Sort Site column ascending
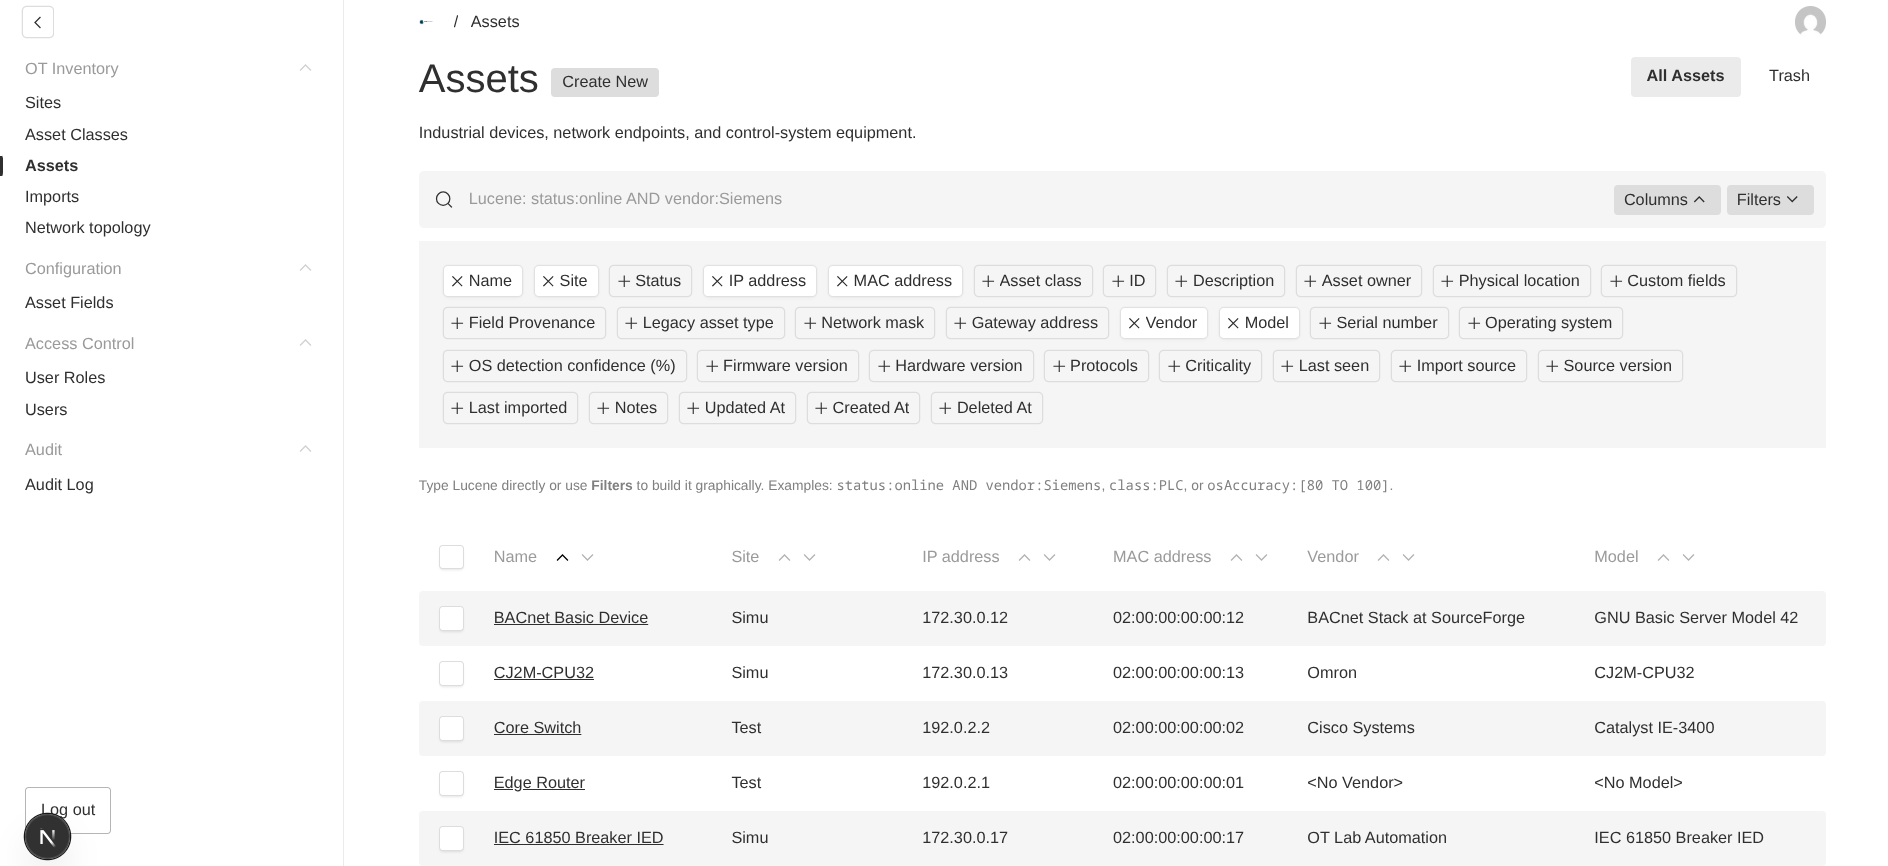The height and width of the screenshot is (866, 1888). click(x=784, y=558)
